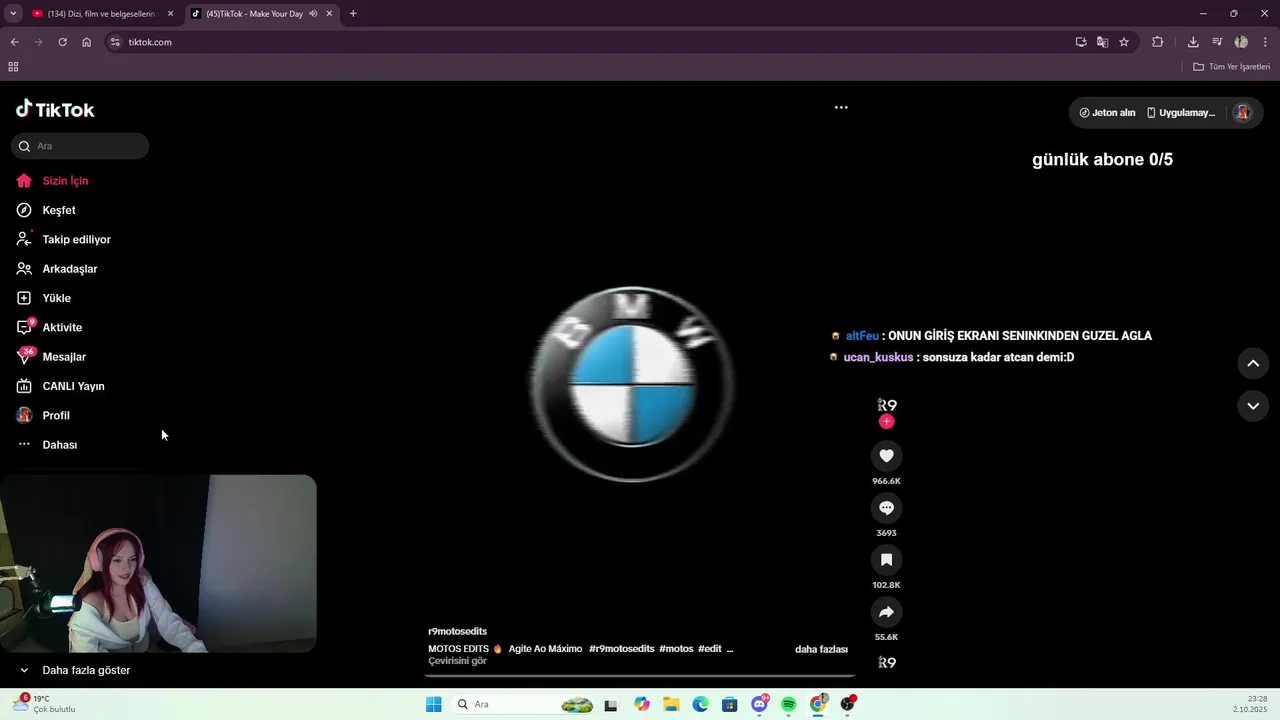Follow creator via the red plus badge
The width and height of the screenshot is (1280, 720).
(886, 422)
